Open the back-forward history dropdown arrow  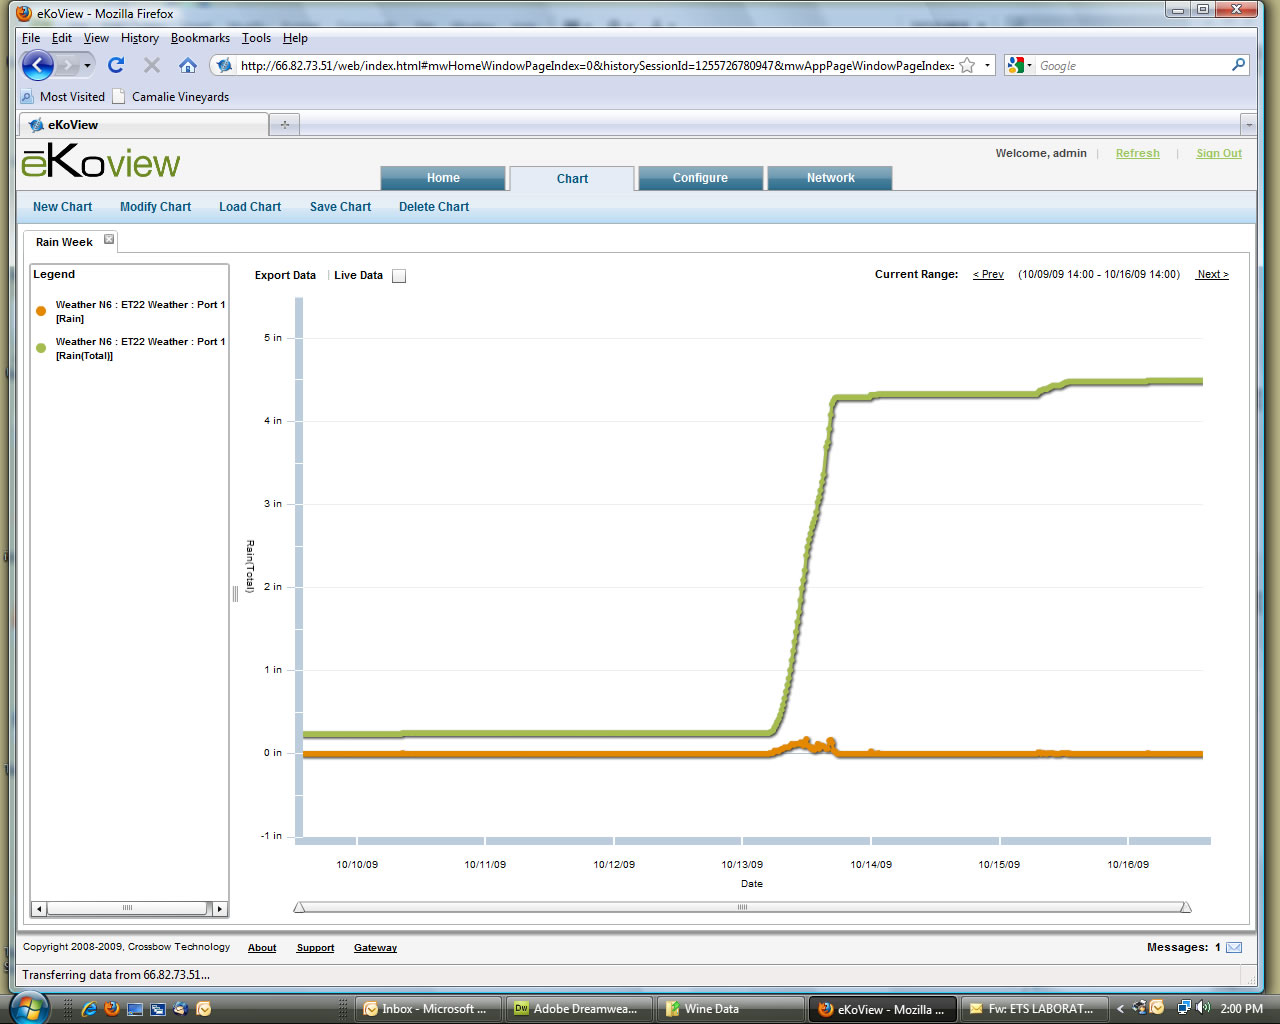point(88,66)
